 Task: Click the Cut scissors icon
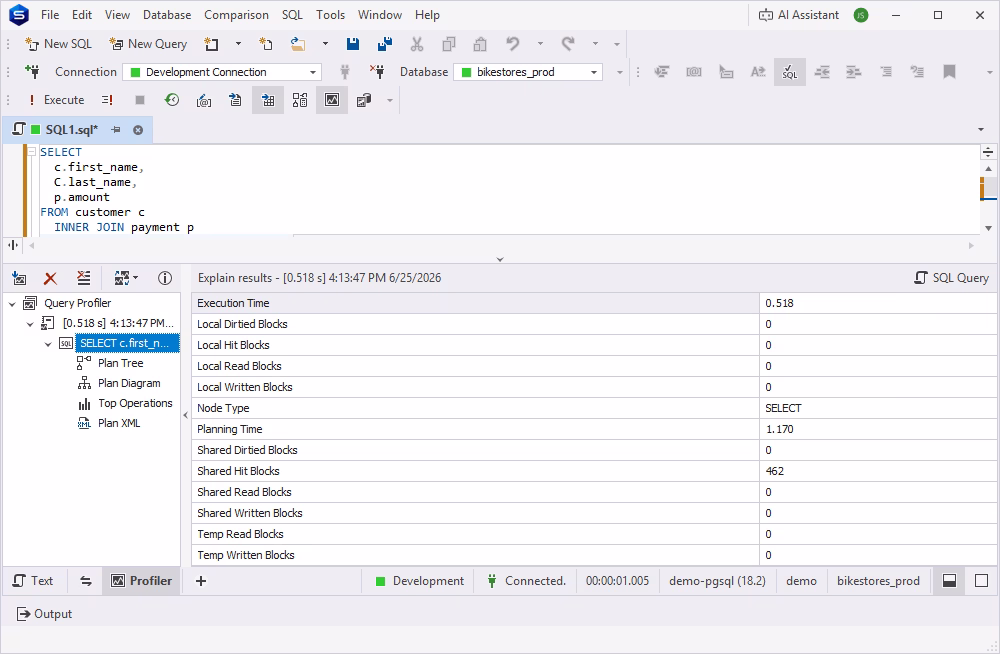coord(416,44)
